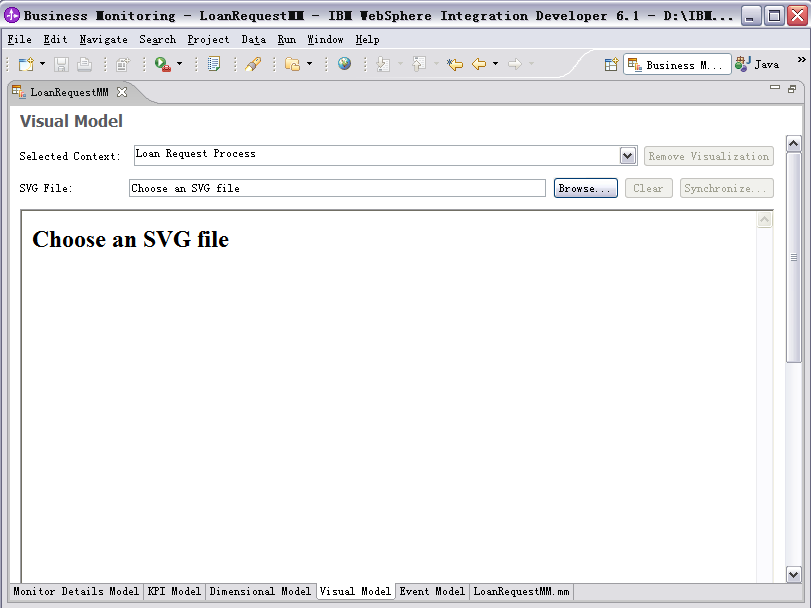Click the Browse... button
The height and width of the screenshot is (608, 811).
click(x=585, y=188)
